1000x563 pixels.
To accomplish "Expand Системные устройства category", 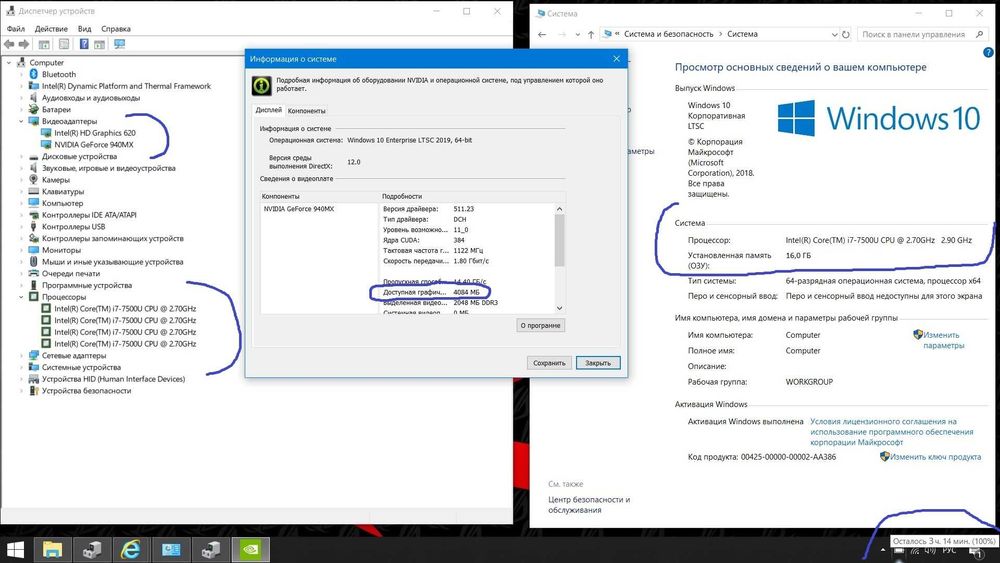I will (x=21, y=367).
